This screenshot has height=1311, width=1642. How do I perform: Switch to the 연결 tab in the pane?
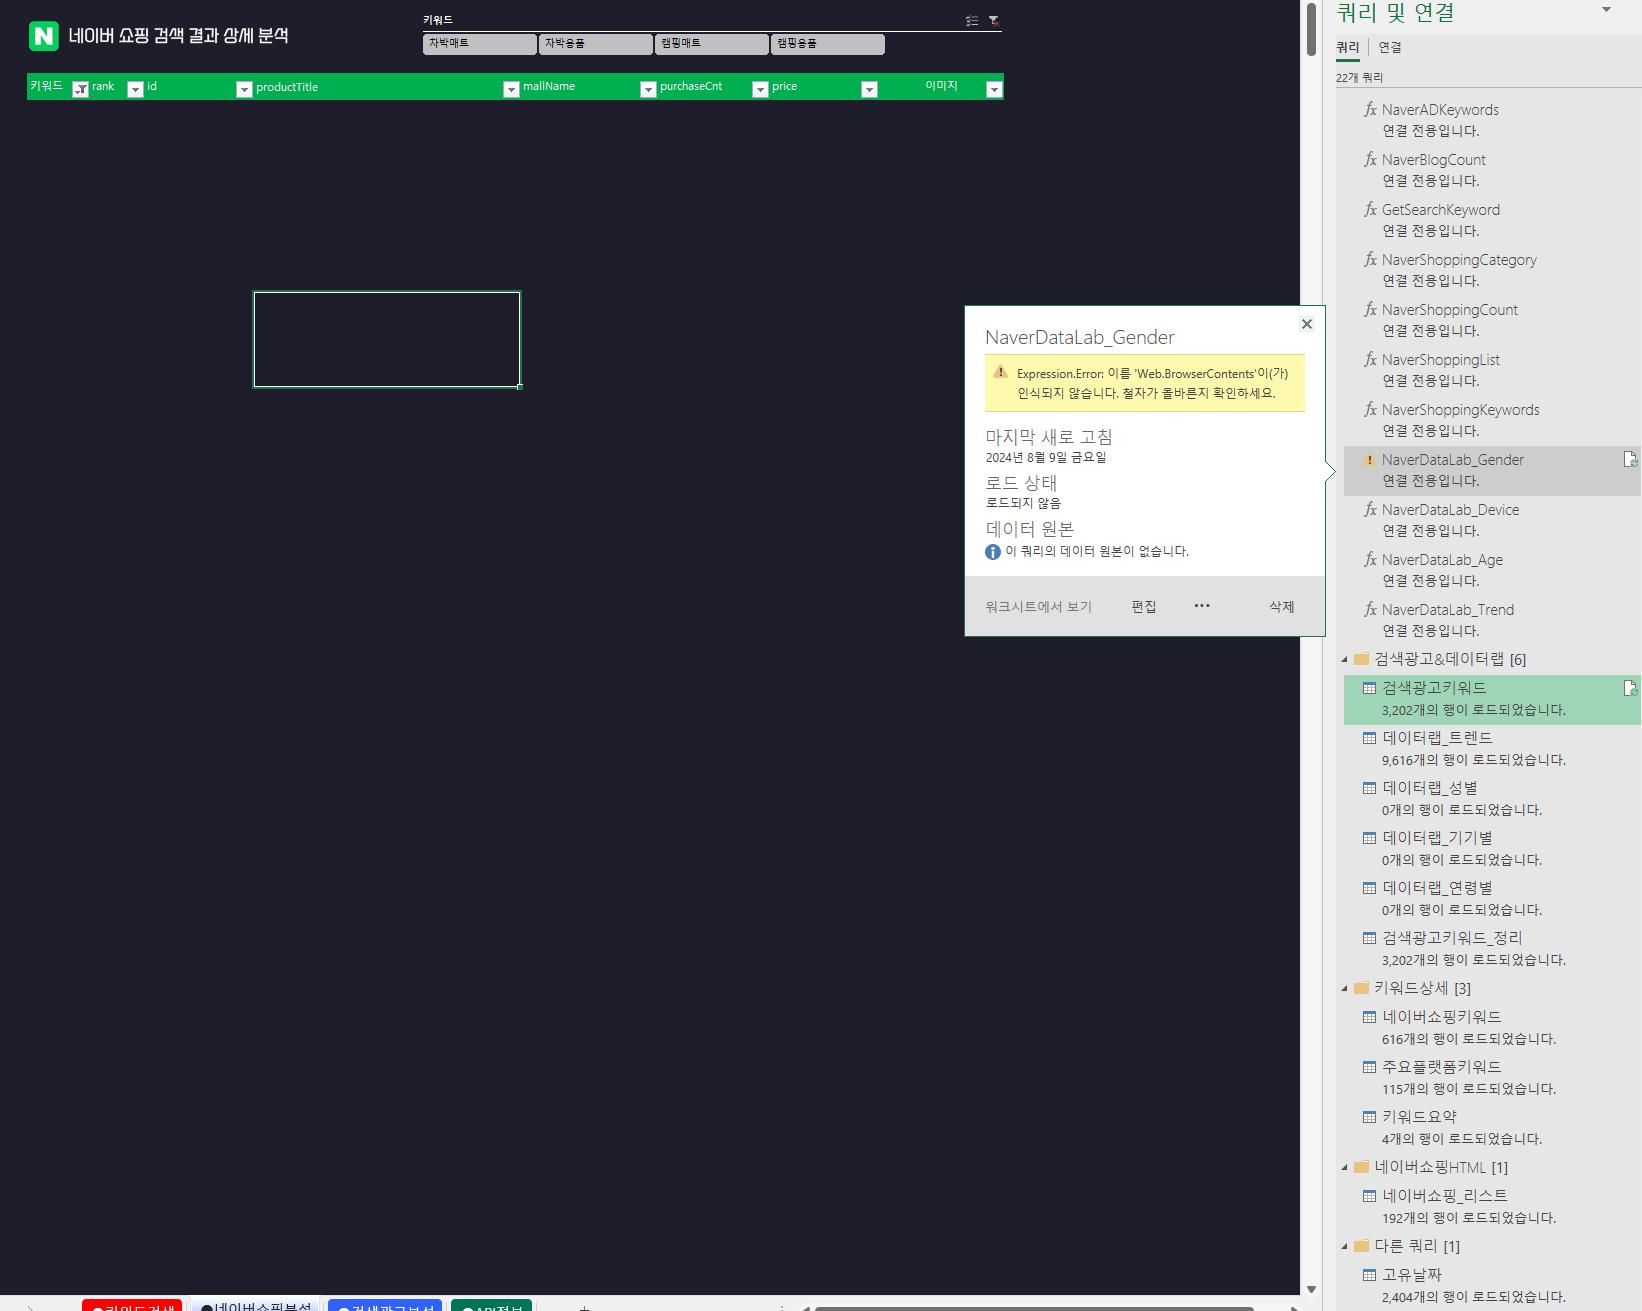[x=1389, y=47]
